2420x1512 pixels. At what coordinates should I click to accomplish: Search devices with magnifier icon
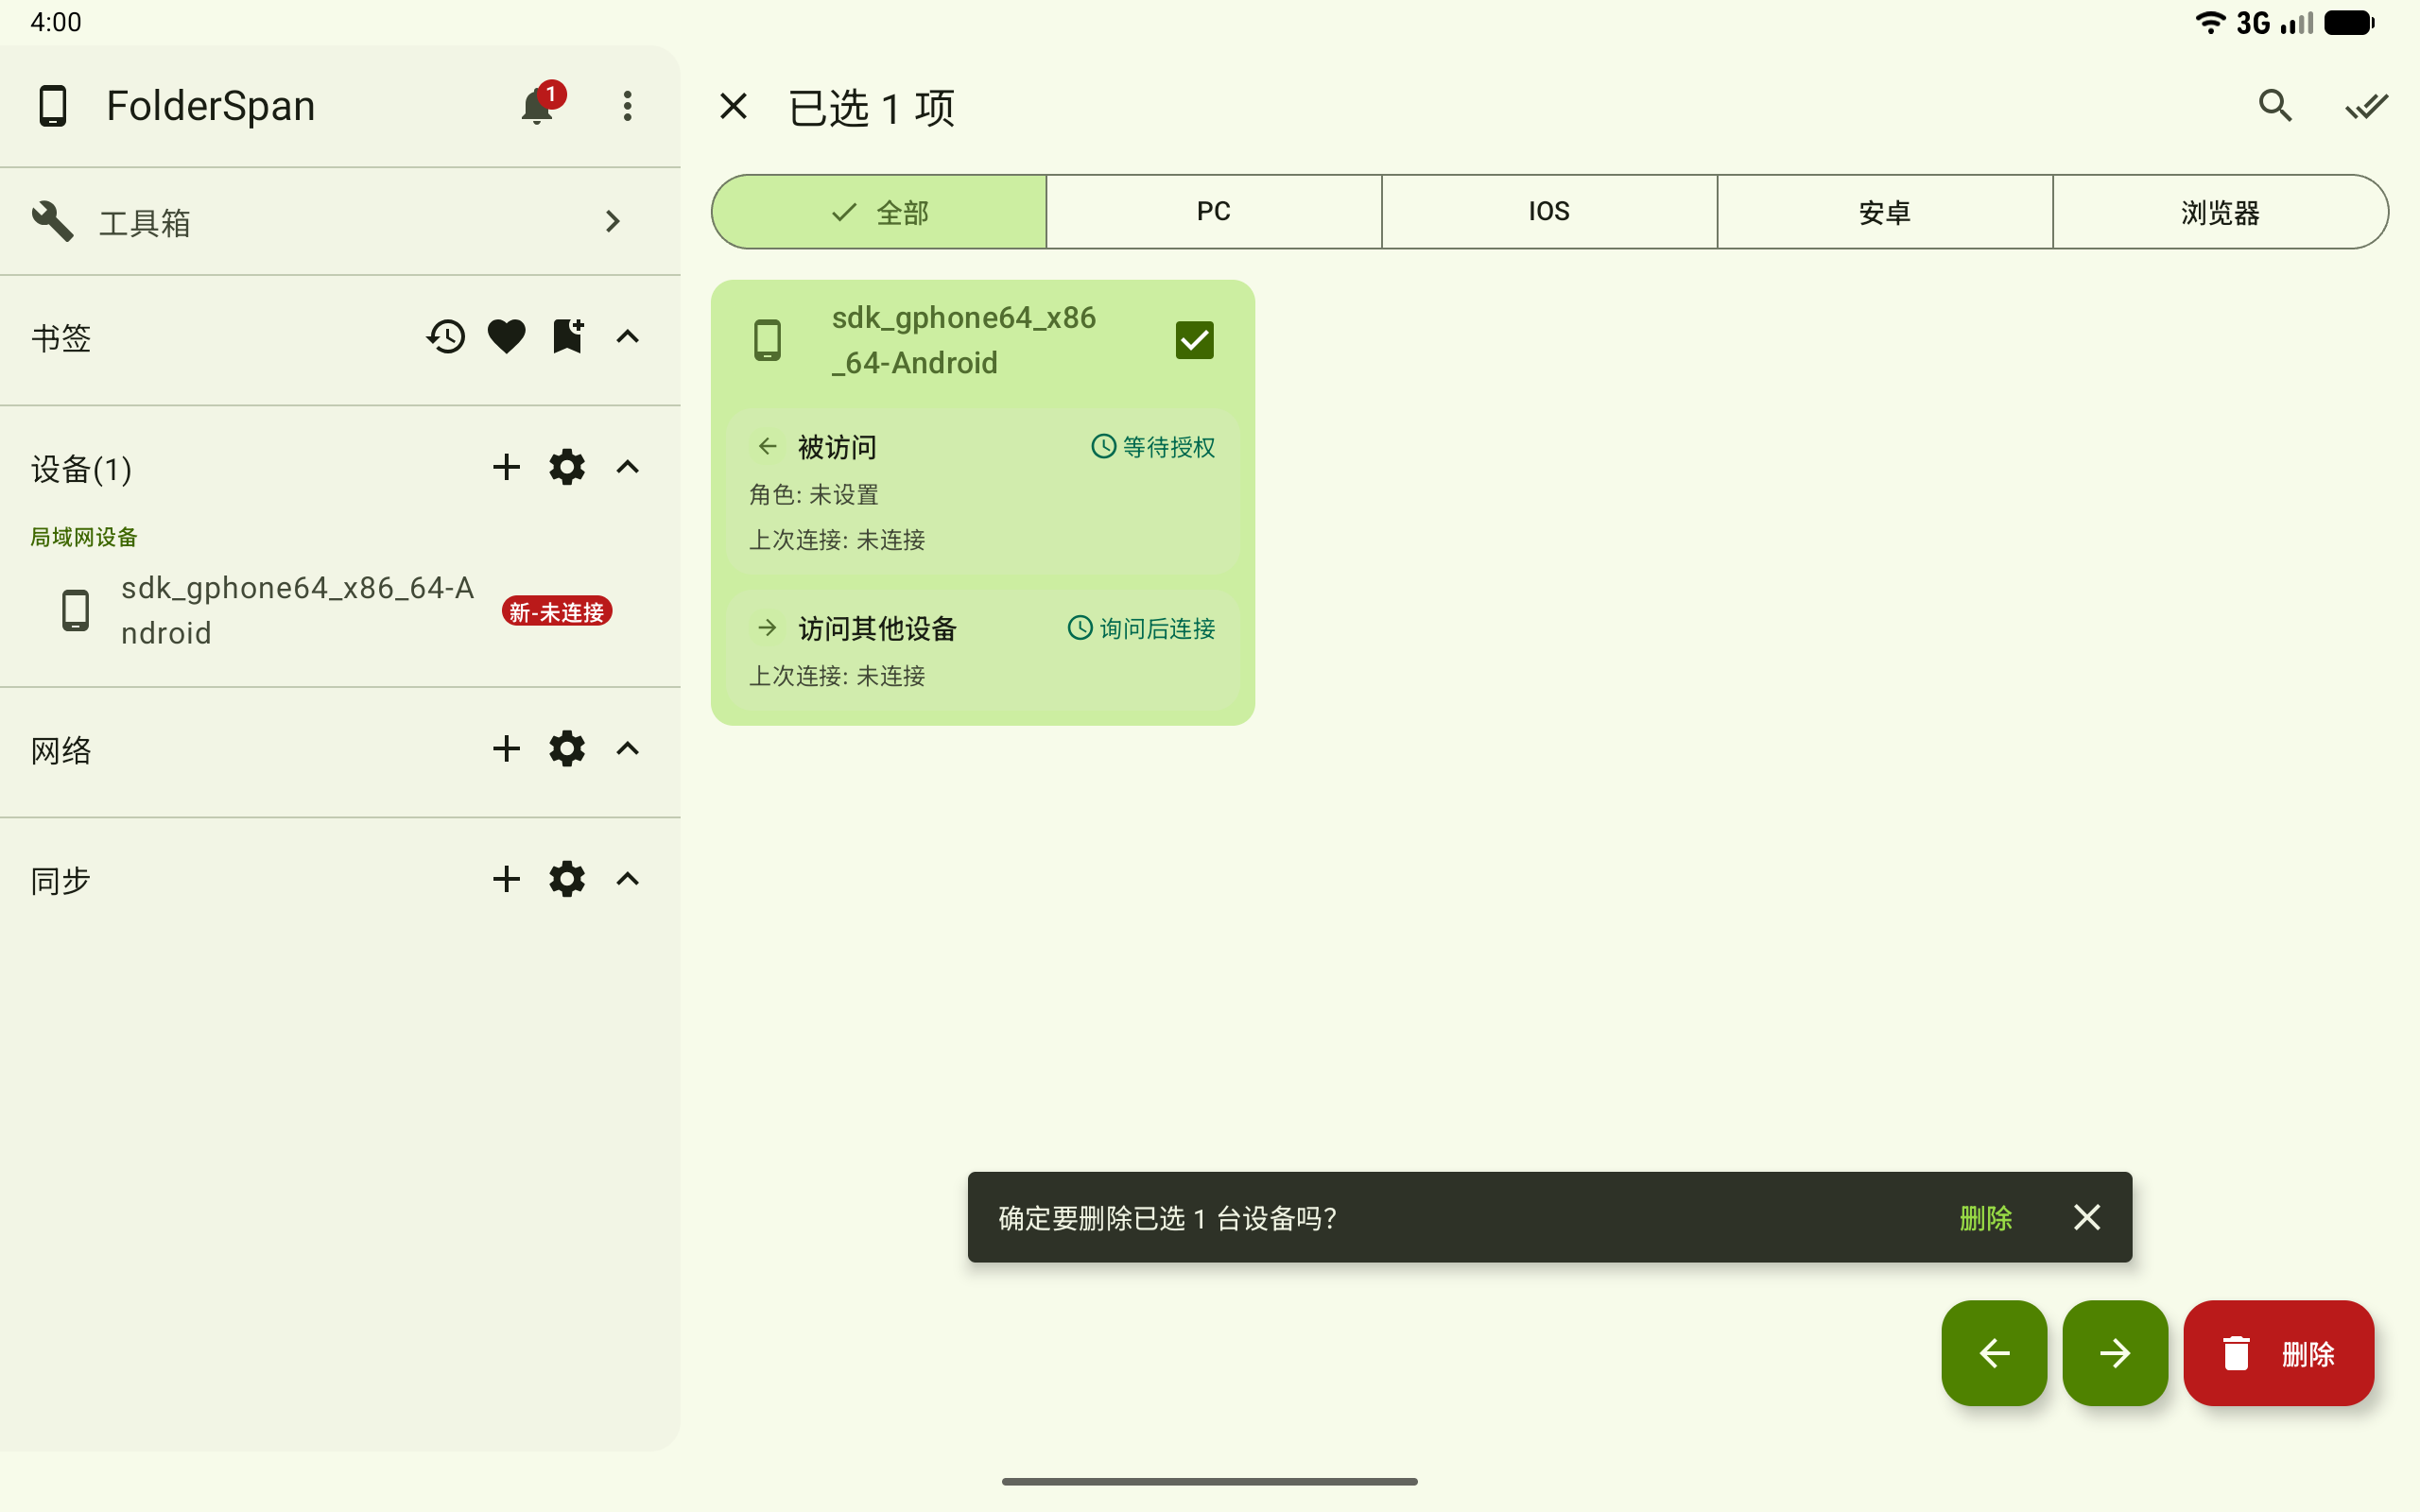2275,105
